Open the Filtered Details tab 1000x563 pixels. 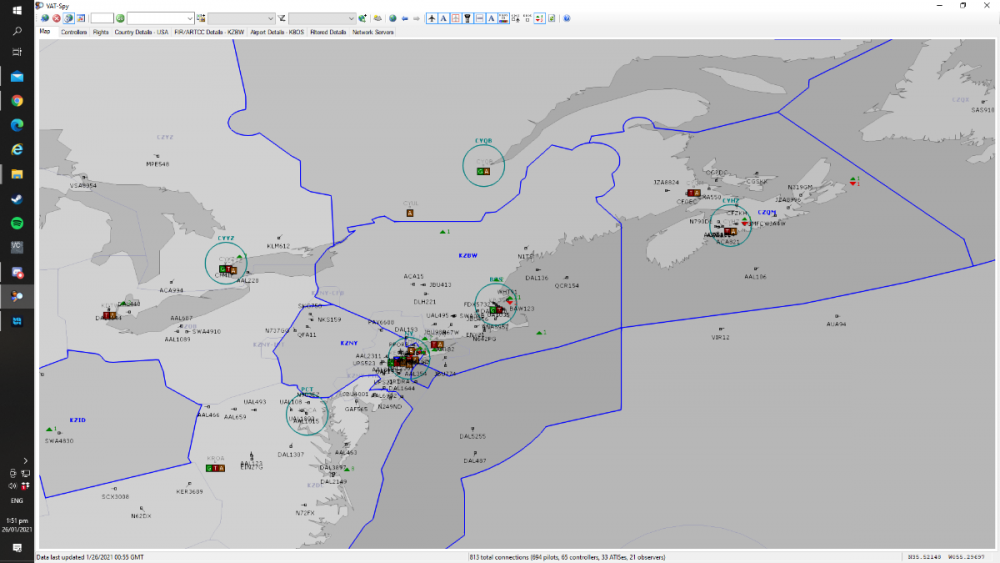coord(328,32)
